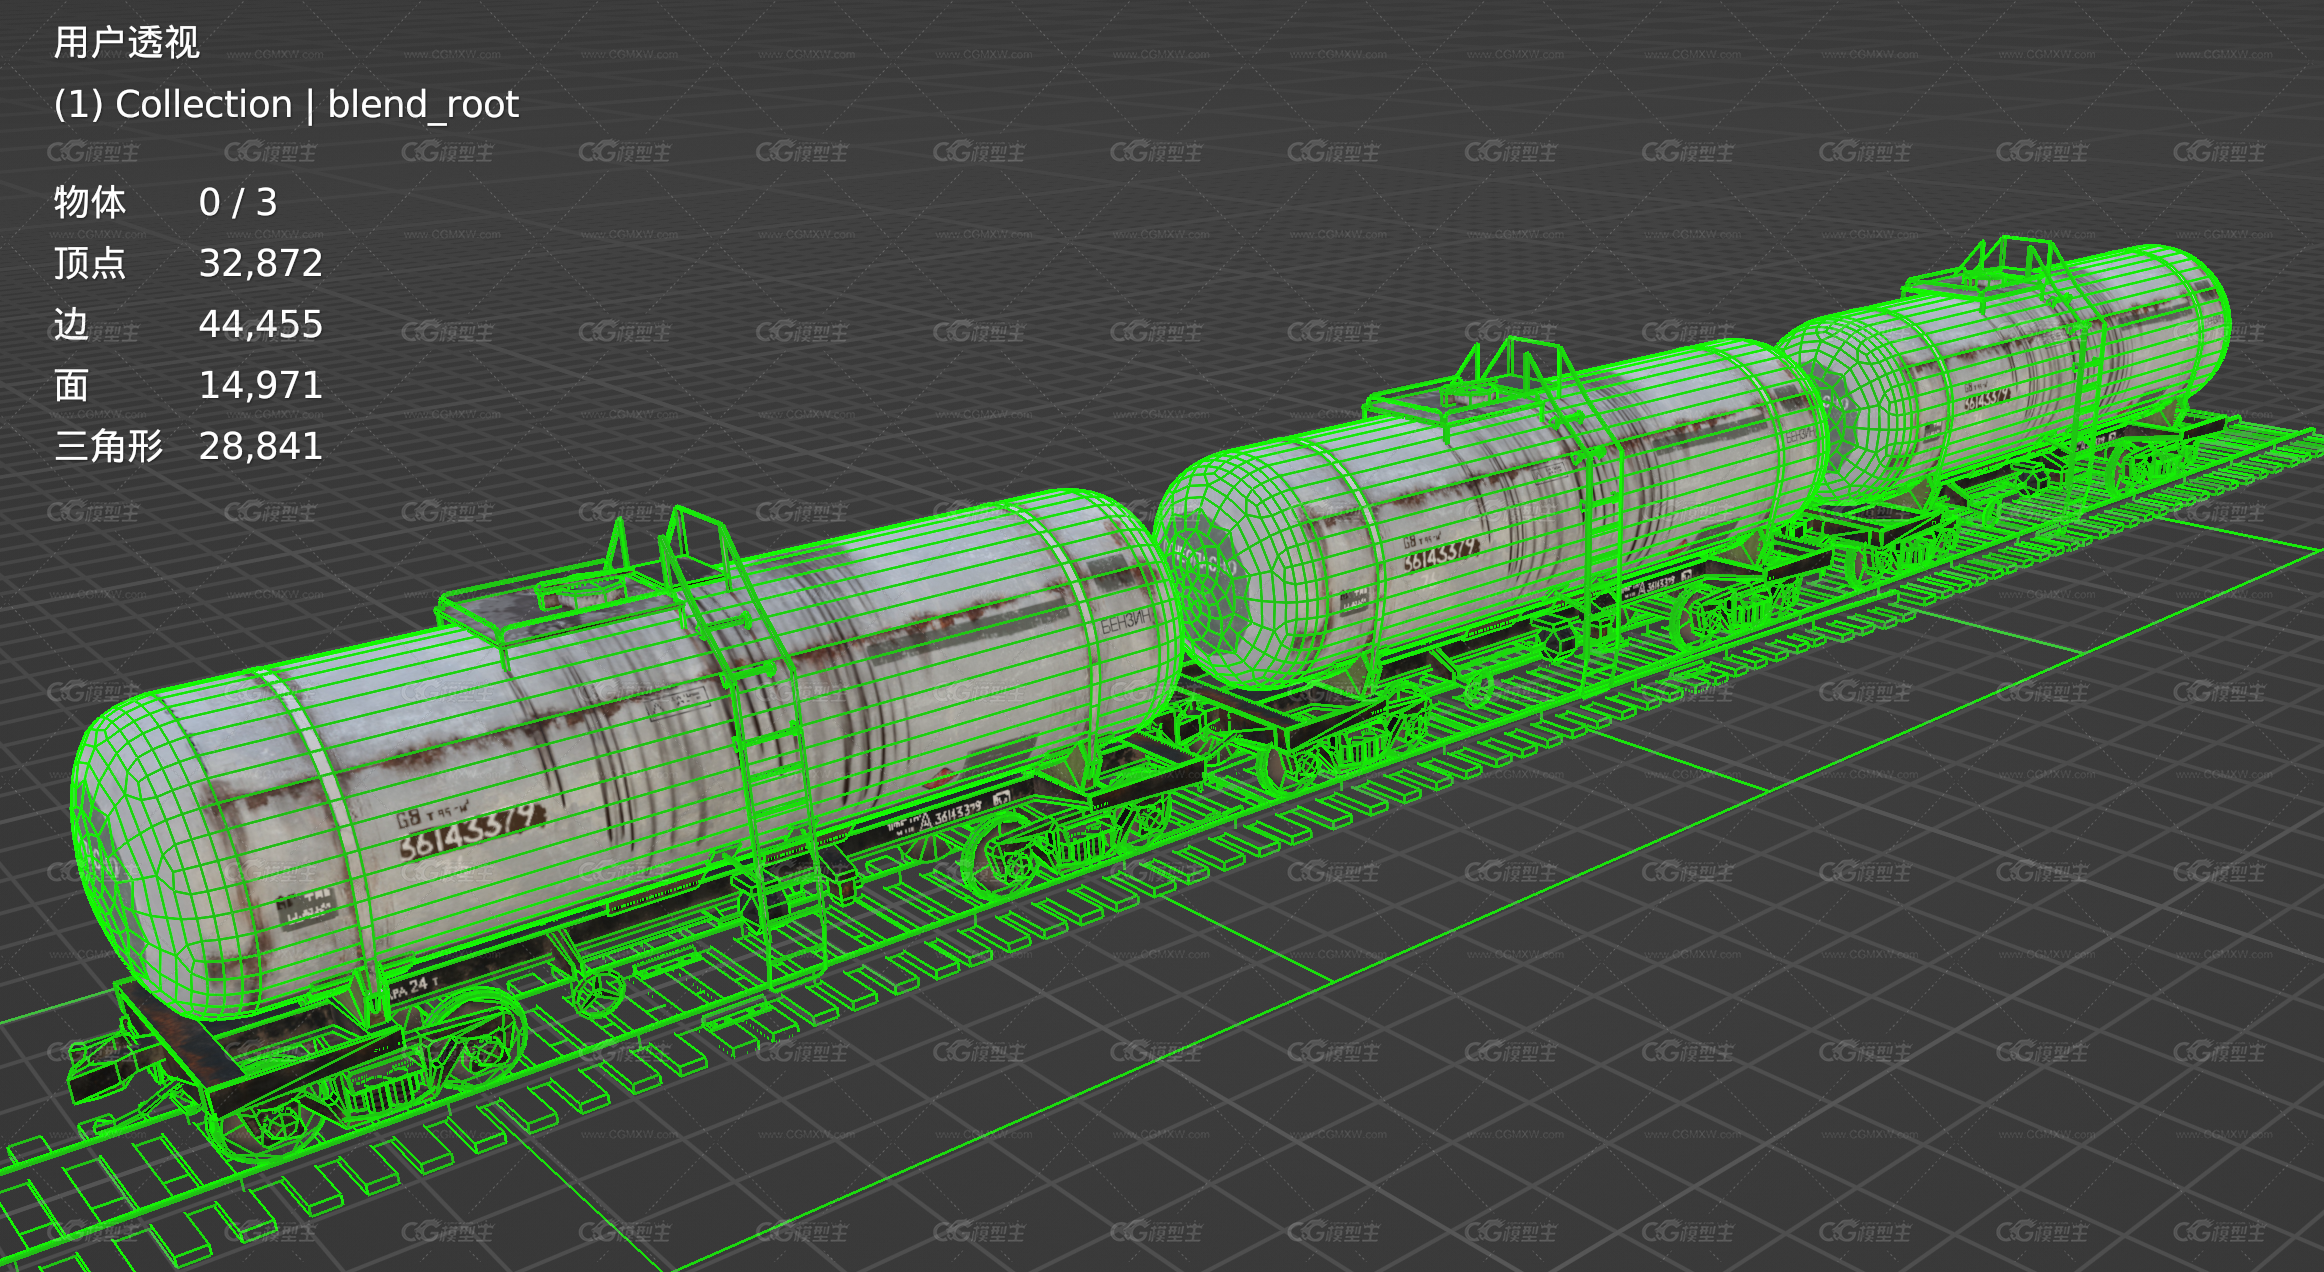This screenshot has width=2324, height=1272.
Task: Click the vertex count '32,872'
Action: click(261, 263)
